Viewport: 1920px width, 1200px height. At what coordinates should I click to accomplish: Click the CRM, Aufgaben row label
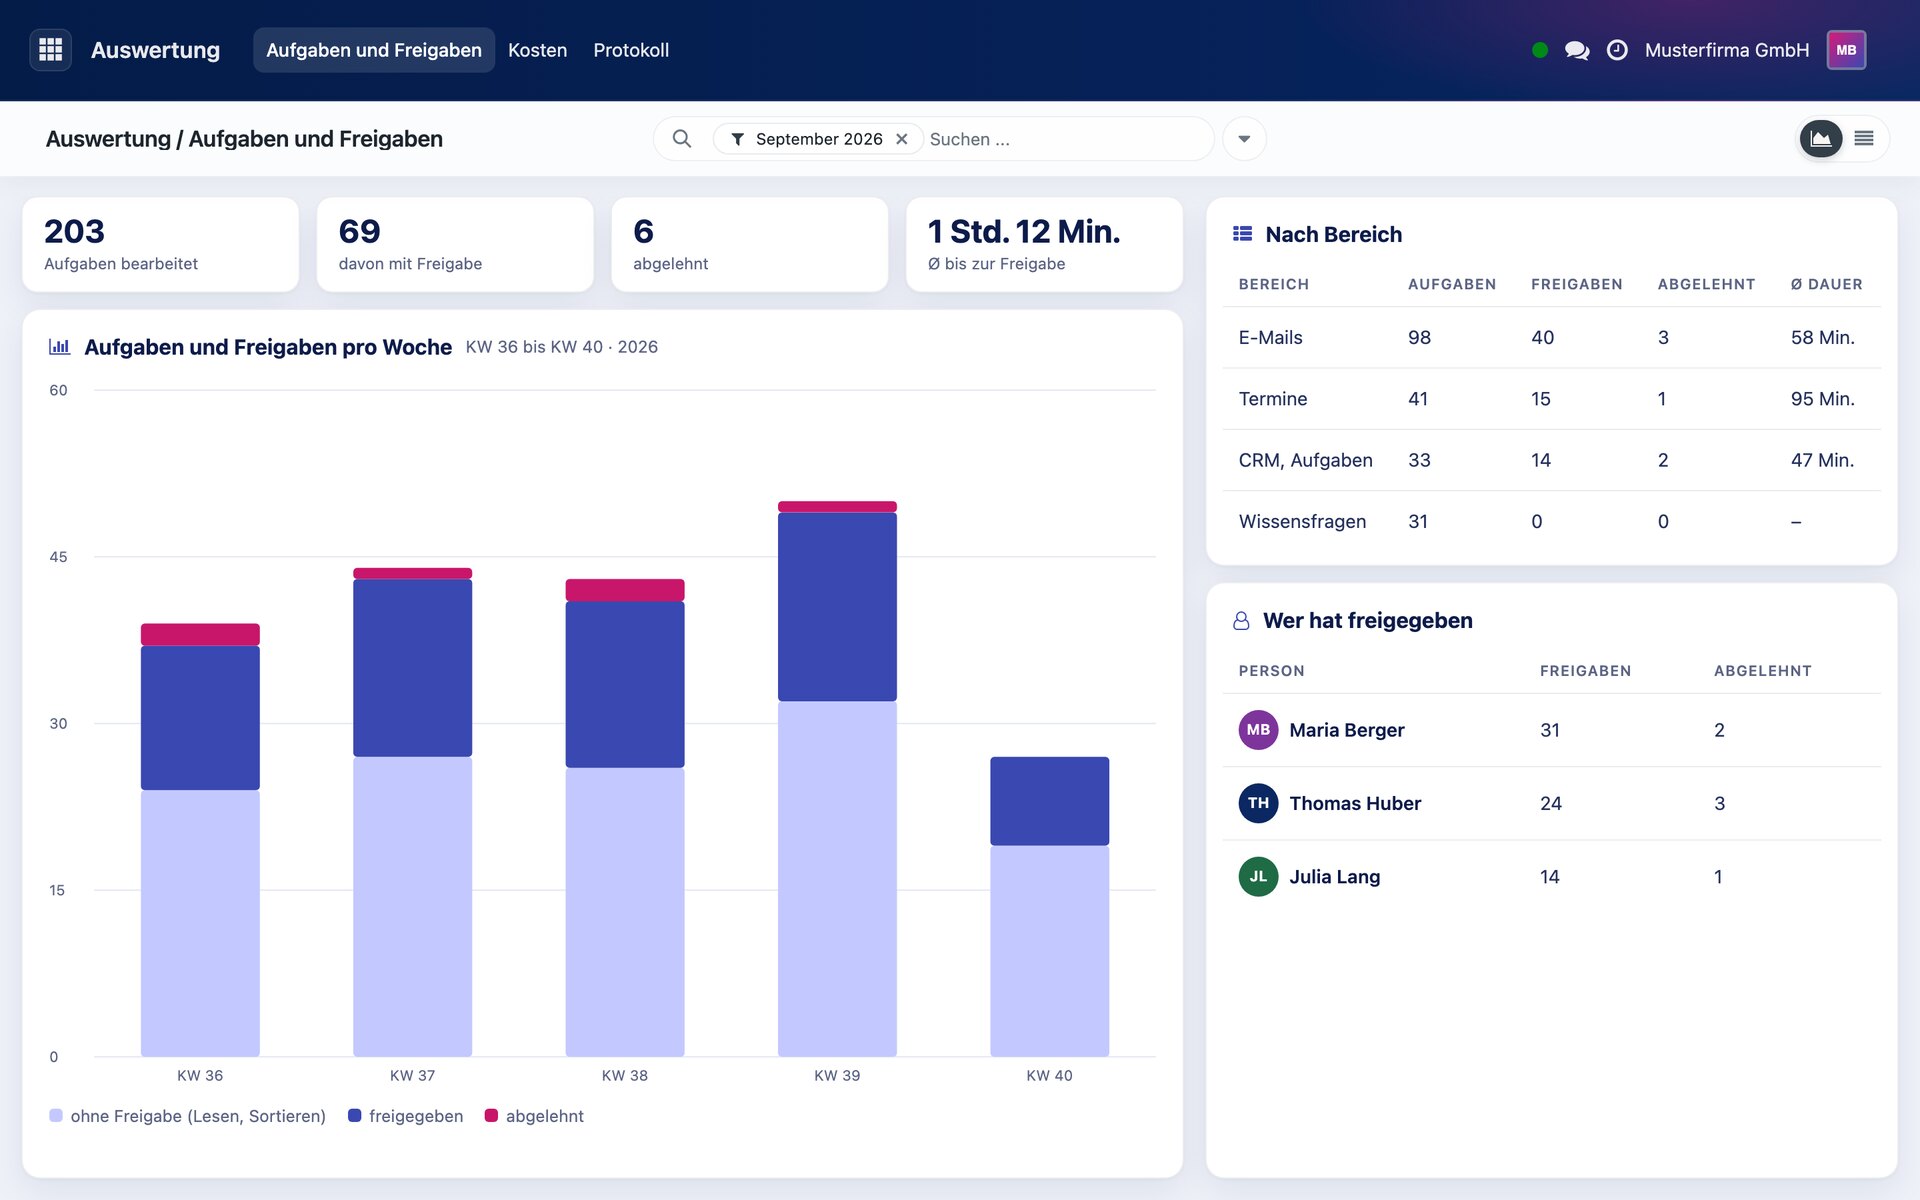pyautogui.click(x=1305, y=460)
